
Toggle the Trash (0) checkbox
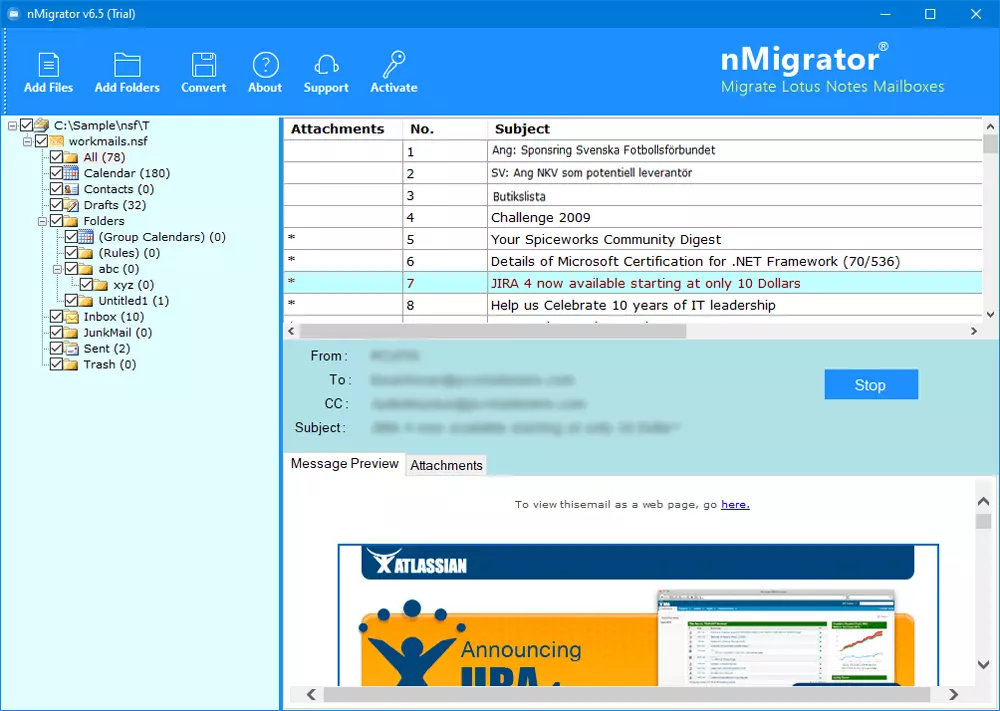[56, 364]
